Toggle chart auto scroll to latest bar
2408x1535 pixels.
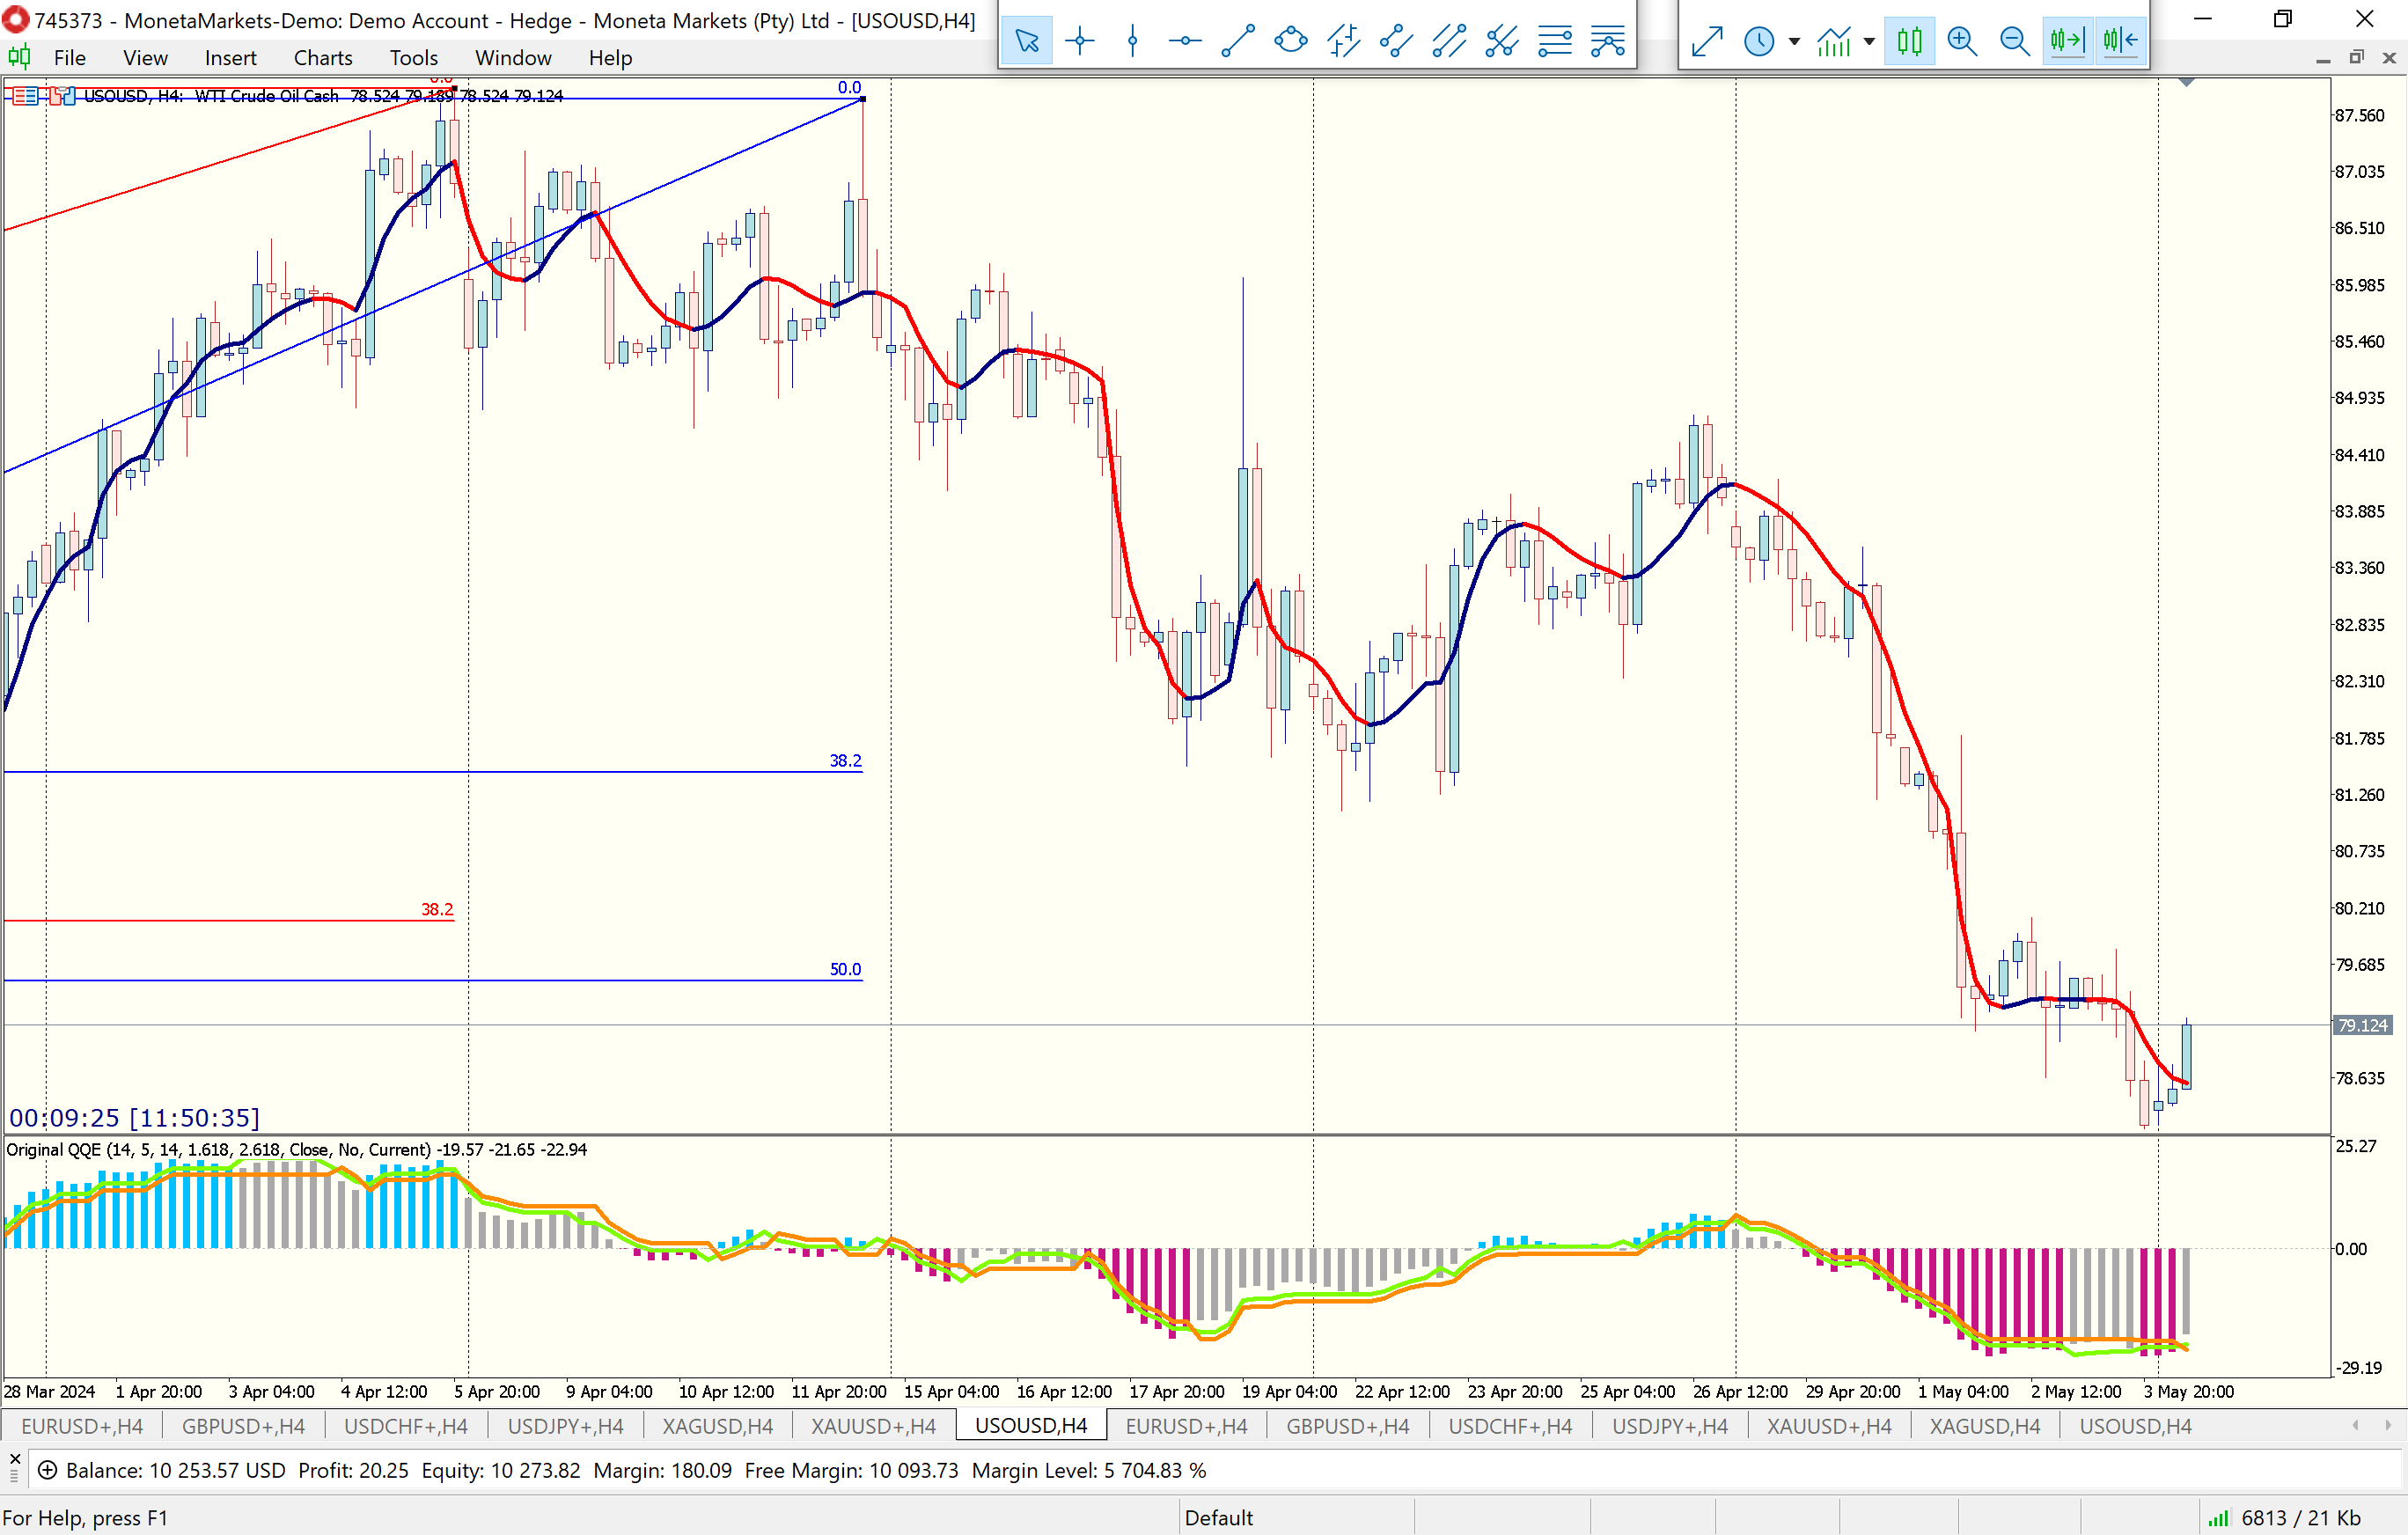click(x=2067, y=41)
